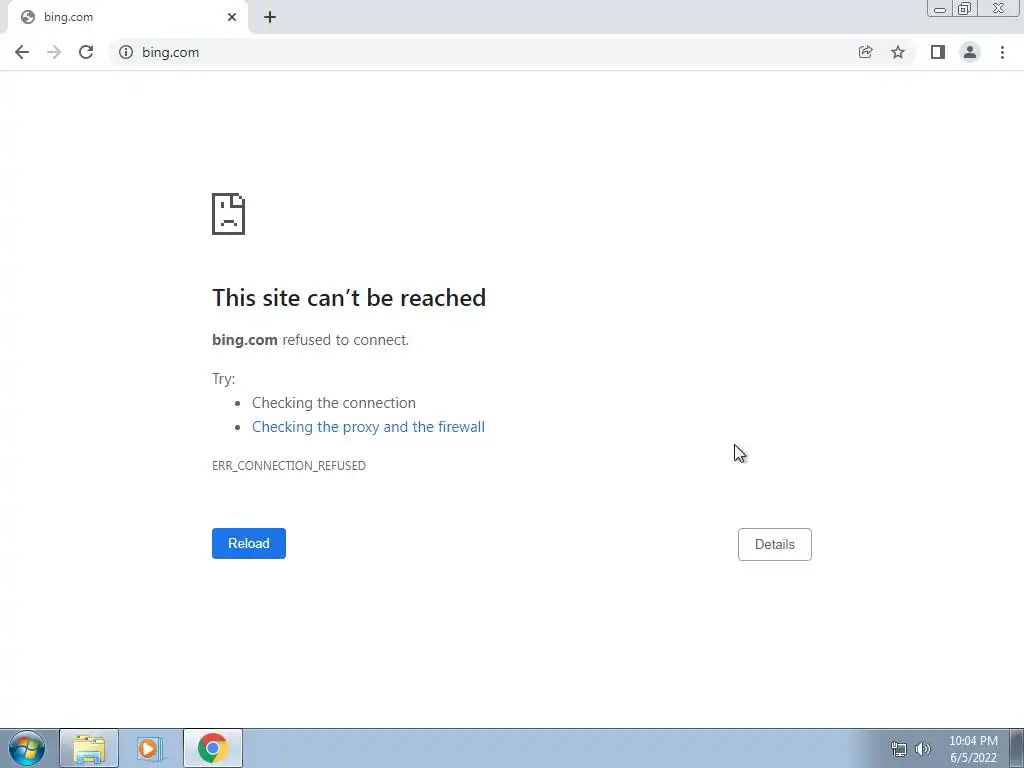Open Windows Explorer from taskbar
This screenshot has width=1024, height=768.
pyautogui.click(x=89, y=748)
